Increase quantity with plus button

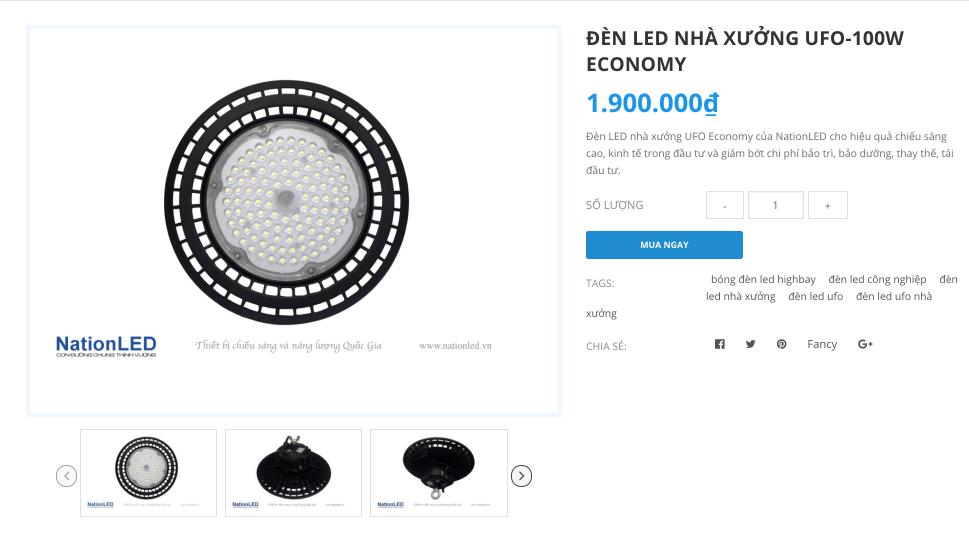tap(827, 205)
